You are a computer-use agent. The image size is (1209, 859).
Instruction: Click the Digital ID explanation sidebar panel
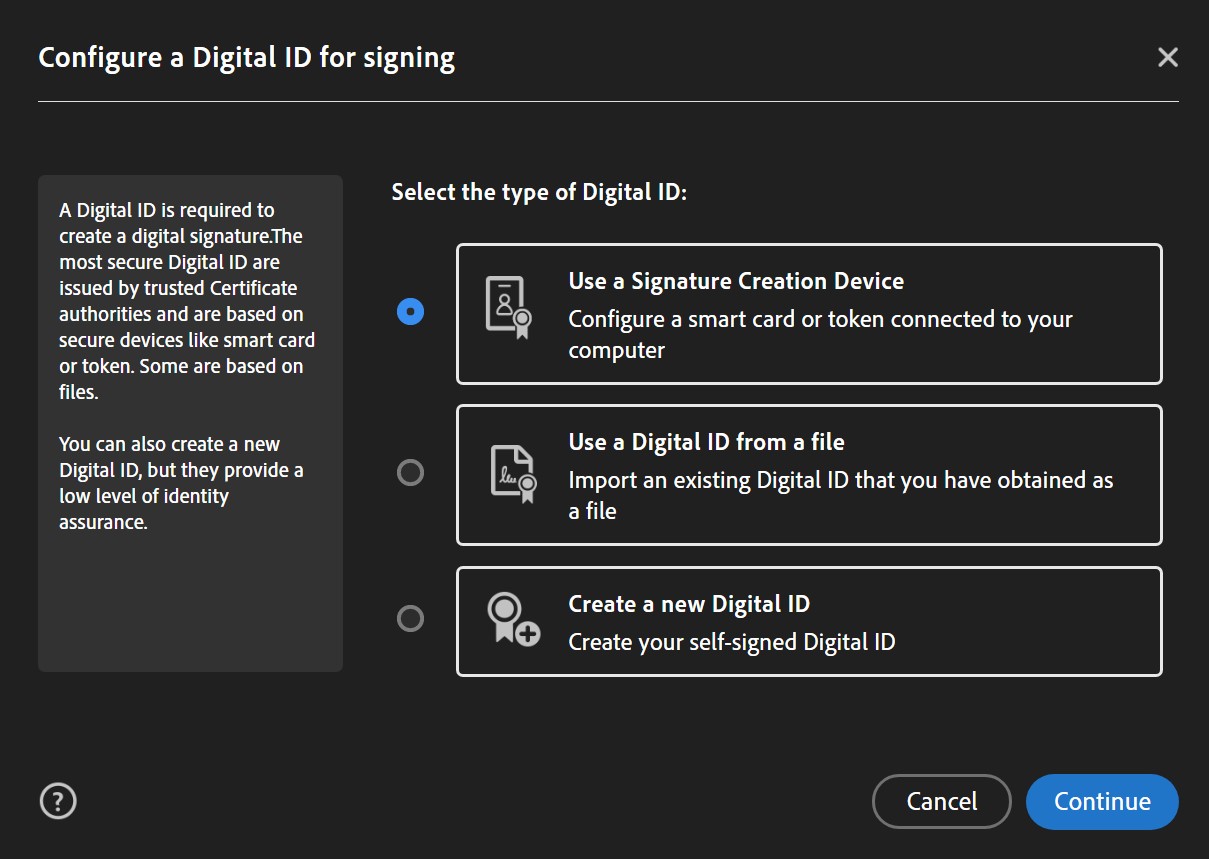pyautogui.click(x=190, y=424)
